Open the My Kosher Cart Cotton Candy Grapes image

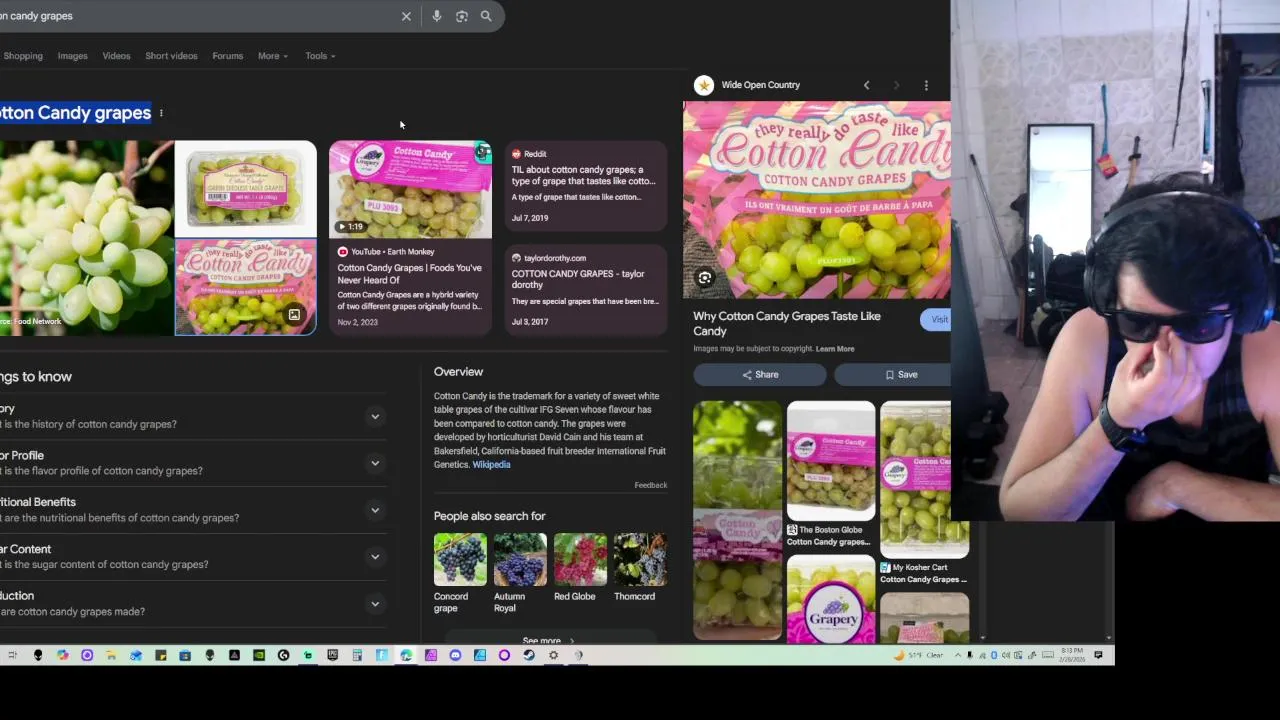tap(924, 480)
